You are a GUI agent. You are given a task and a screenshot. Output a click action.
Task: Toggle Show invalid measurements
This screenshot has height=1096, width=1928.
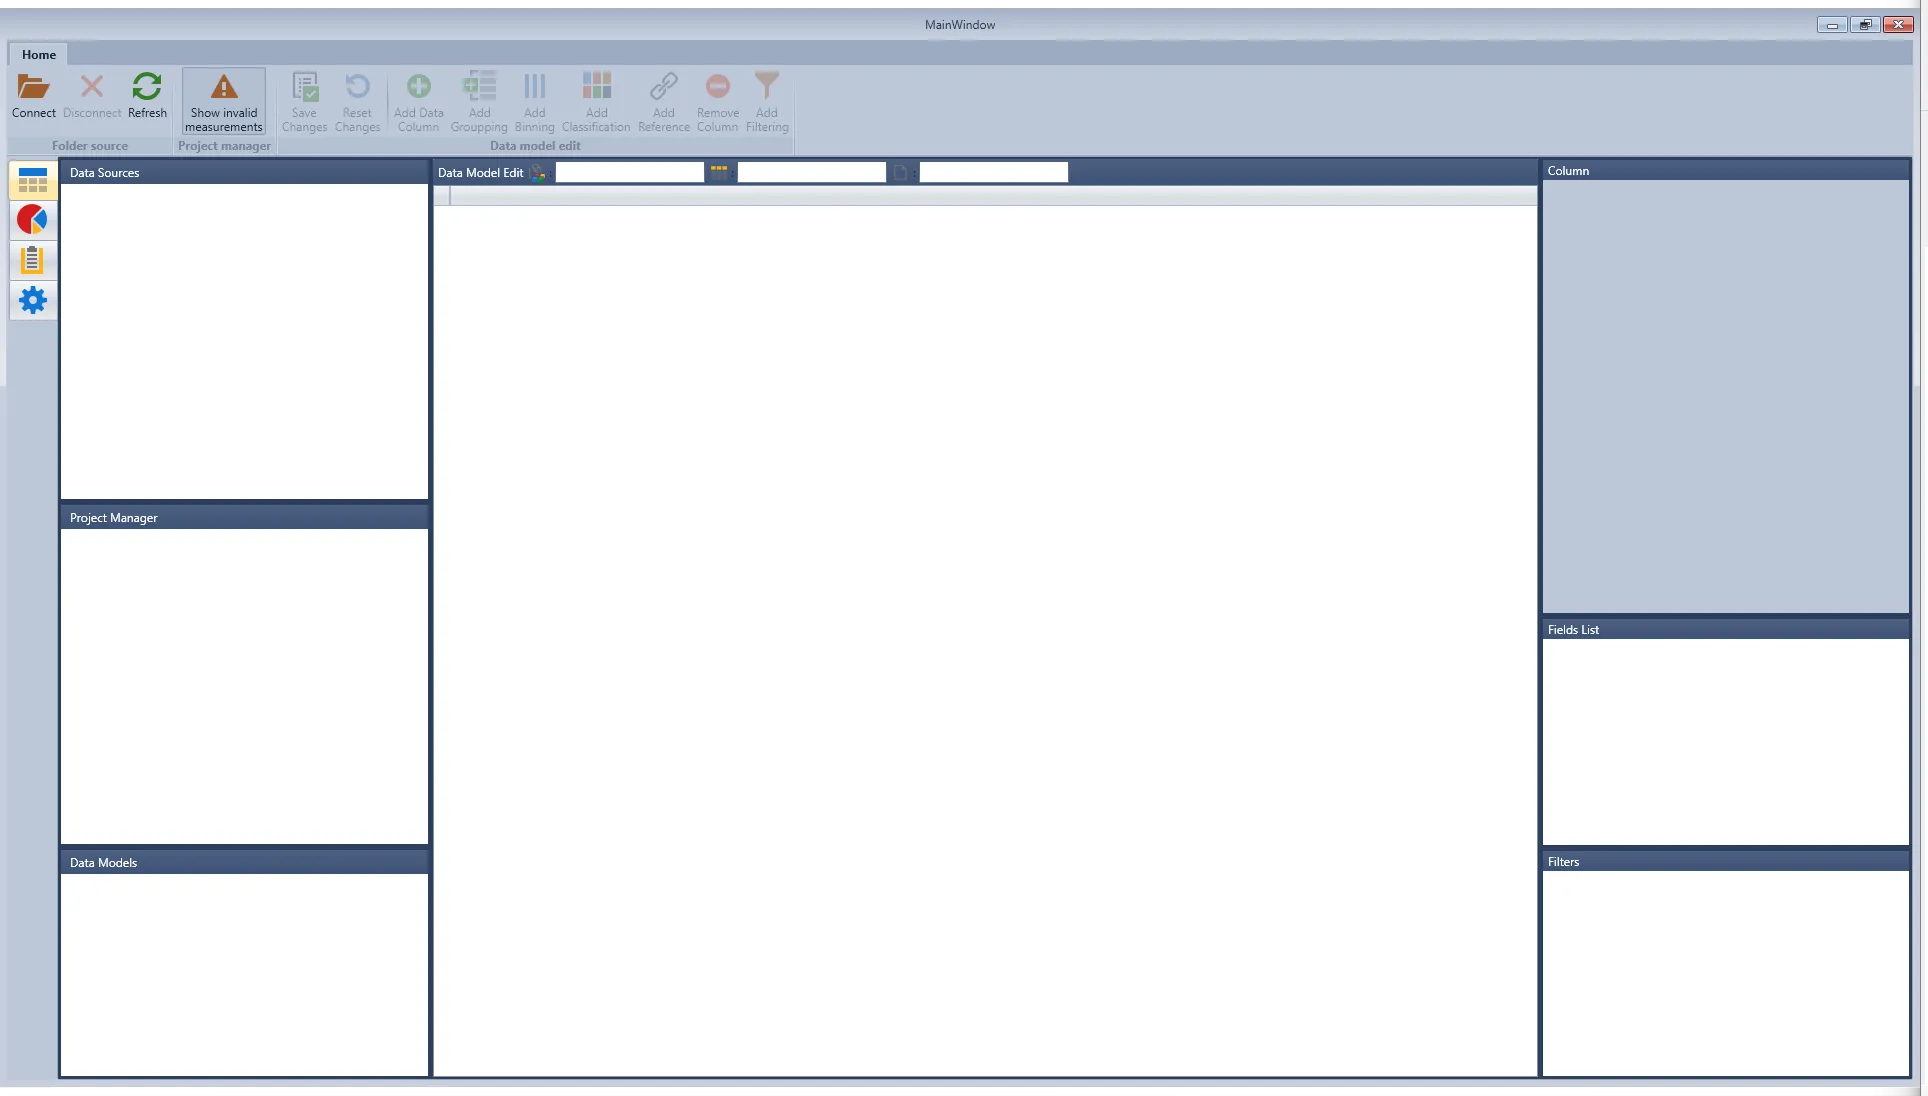click(x=224, y=102)
